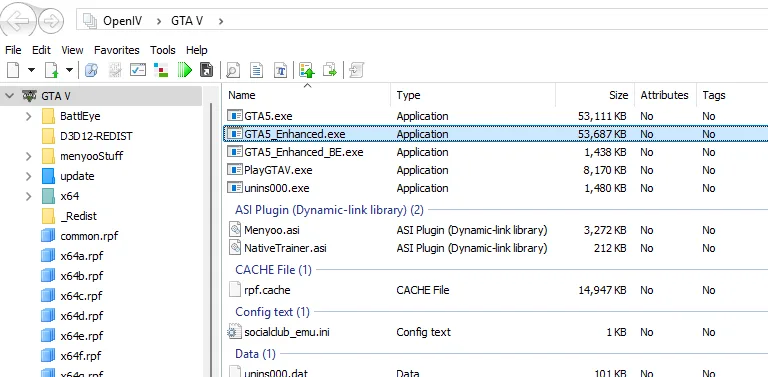Click the Config text (1) group header
Image resolution: width=768 pixels, height=377 pixels.
click(x=272, y=312)
